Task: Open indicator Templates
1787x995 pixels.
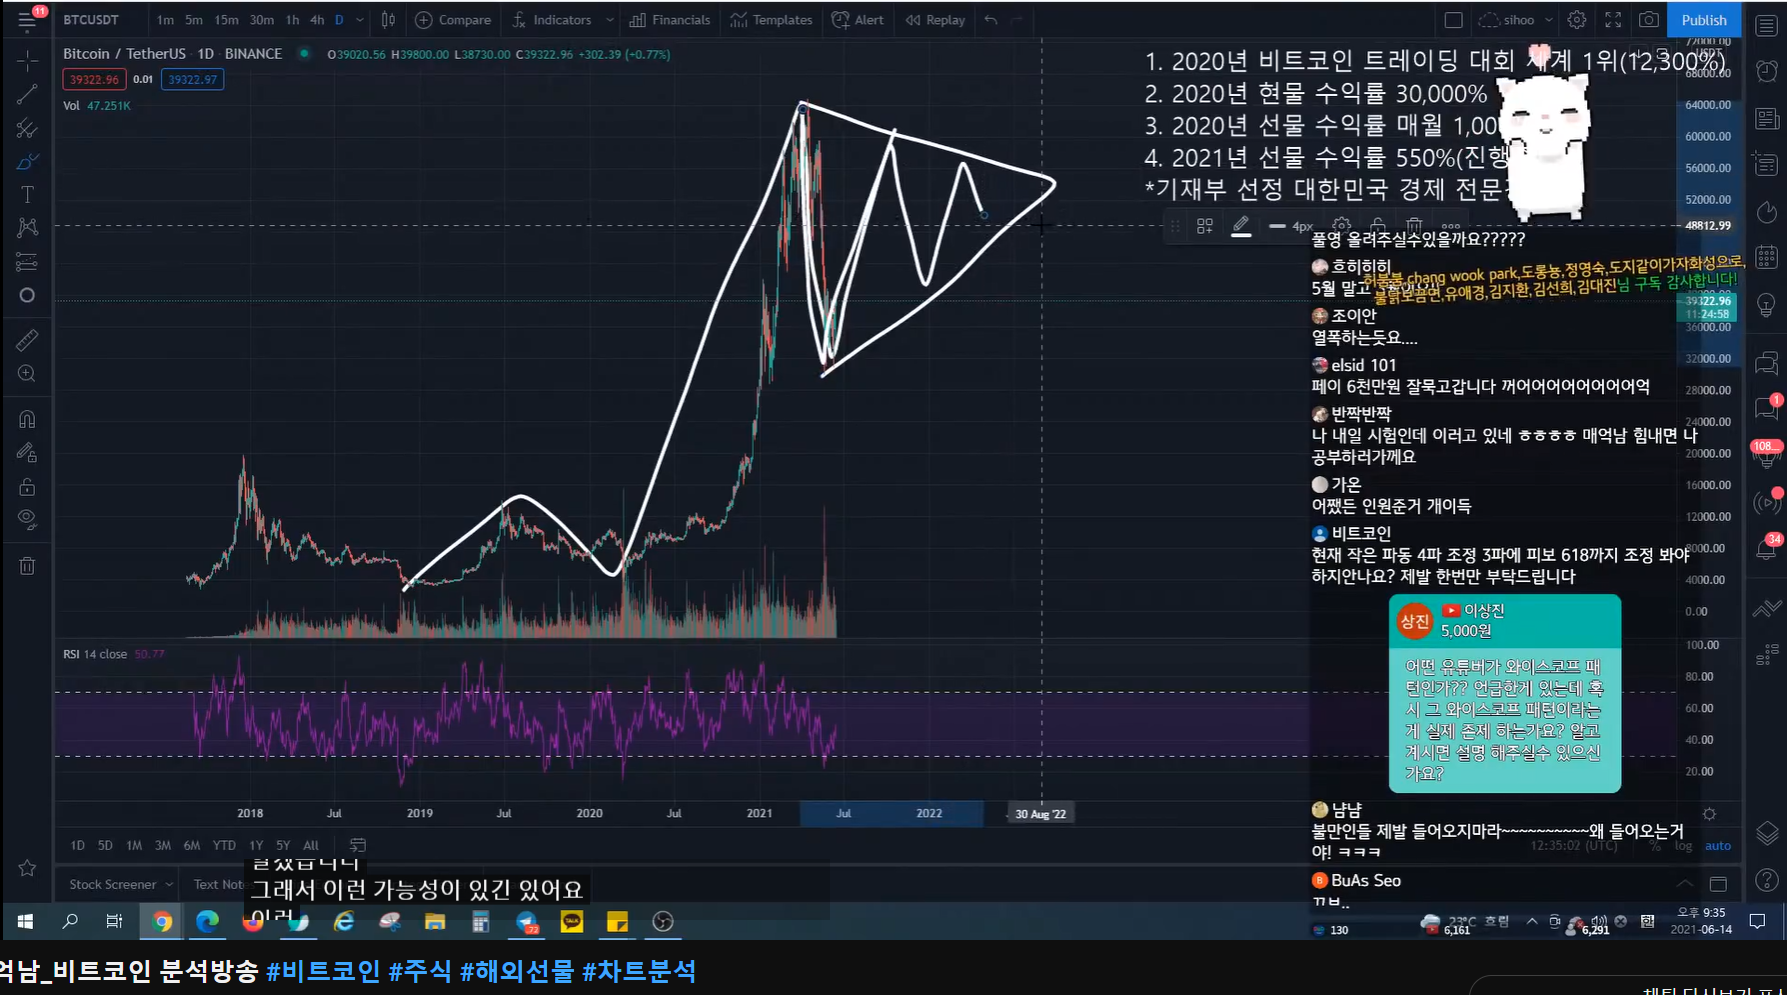Action: point(771,20)
